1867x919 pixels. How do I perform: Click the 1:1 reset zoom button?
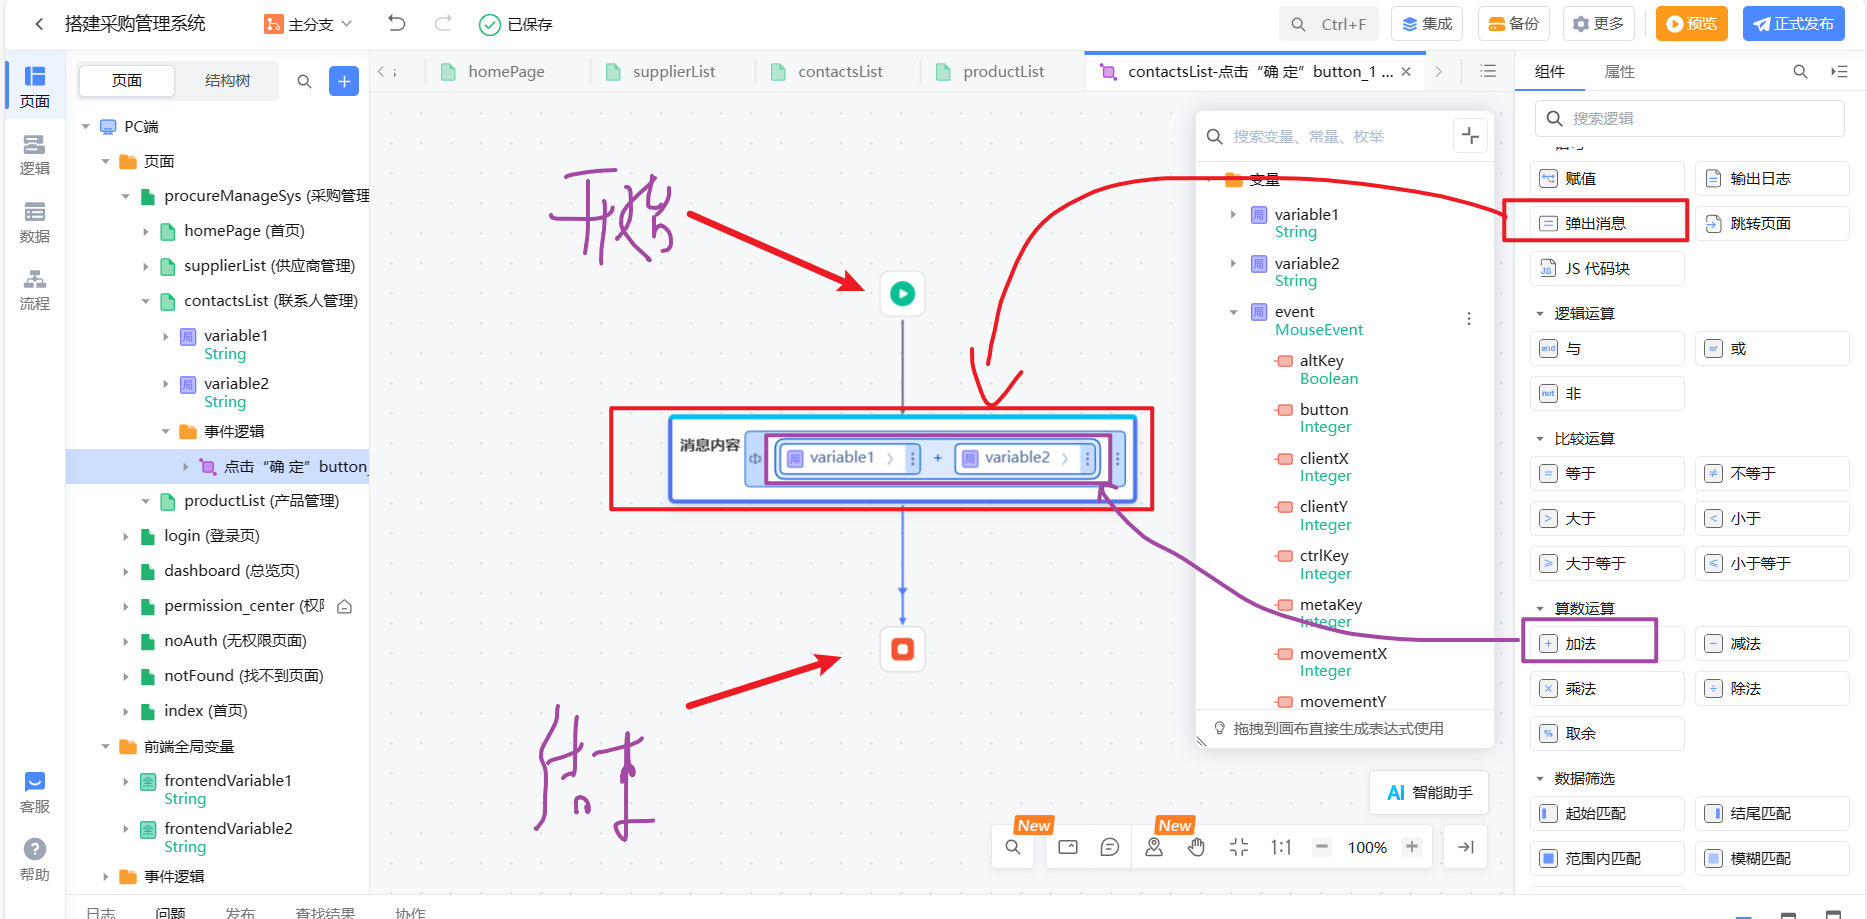click(x=1281, y=847)
